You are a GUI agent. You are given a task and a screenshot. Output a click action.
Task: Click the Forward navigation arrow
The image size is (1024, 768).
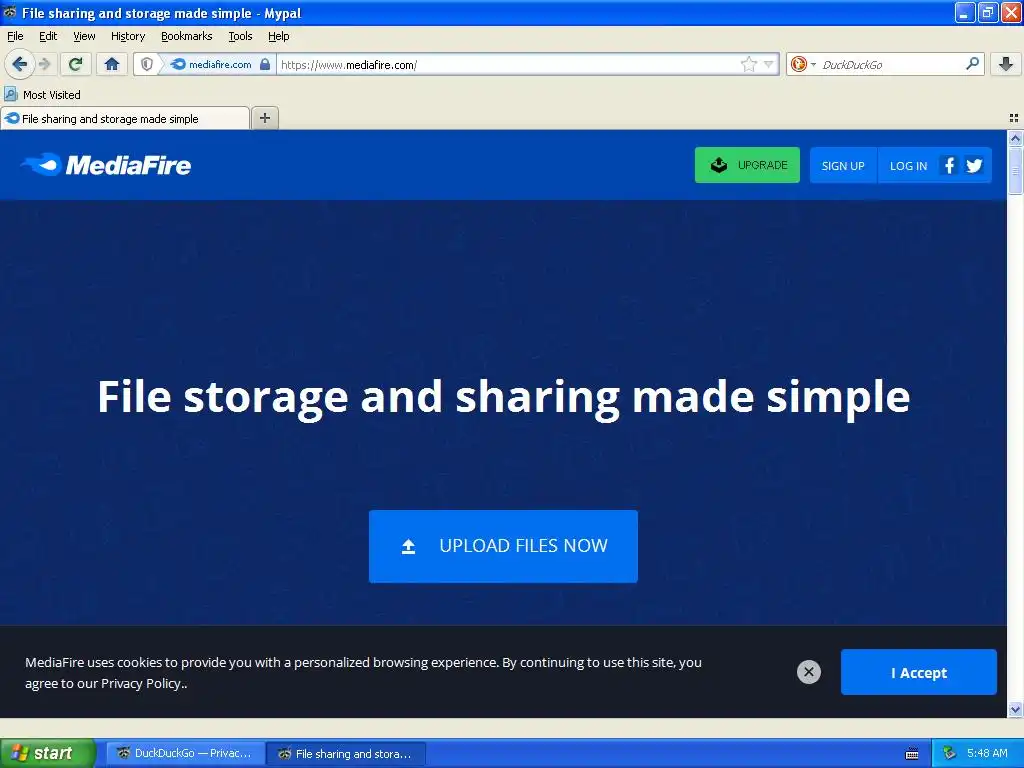(44, 64)
